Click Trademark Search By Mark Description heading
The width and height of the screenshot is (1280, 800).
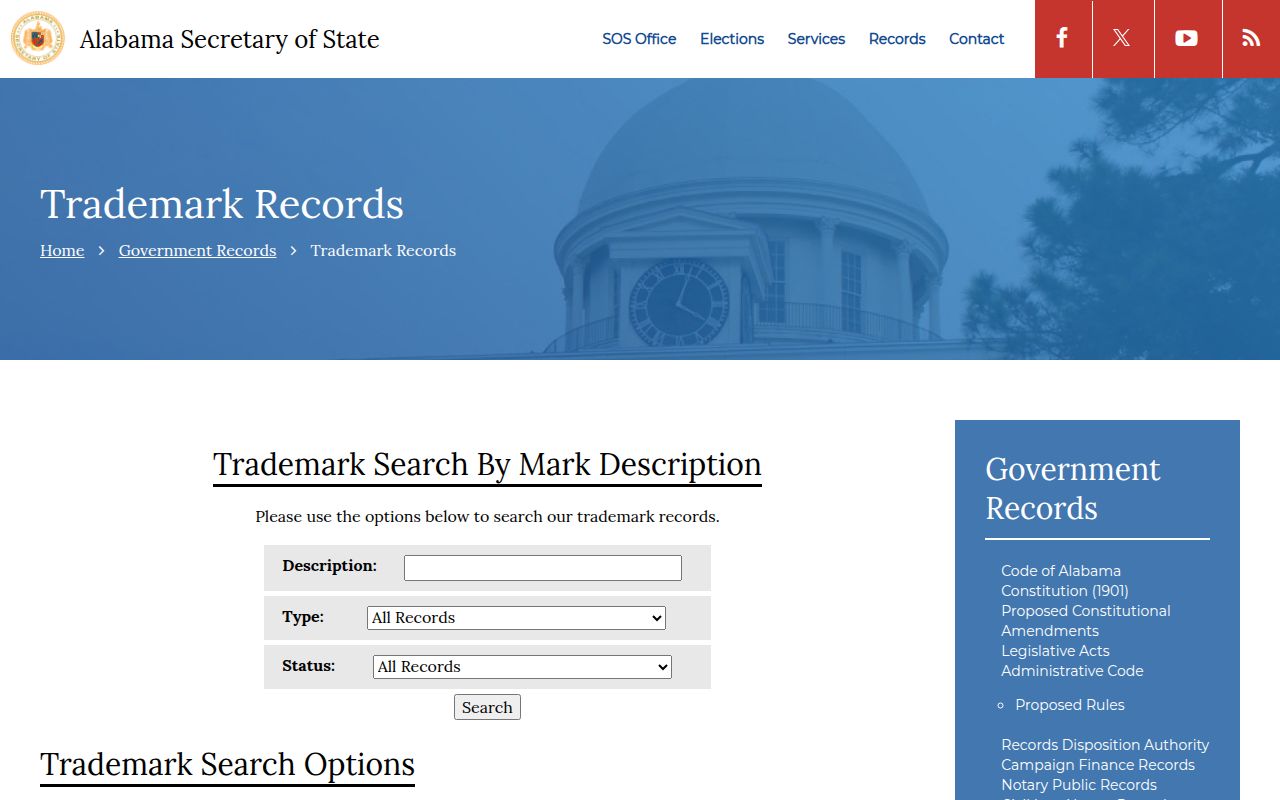(487, 465)
